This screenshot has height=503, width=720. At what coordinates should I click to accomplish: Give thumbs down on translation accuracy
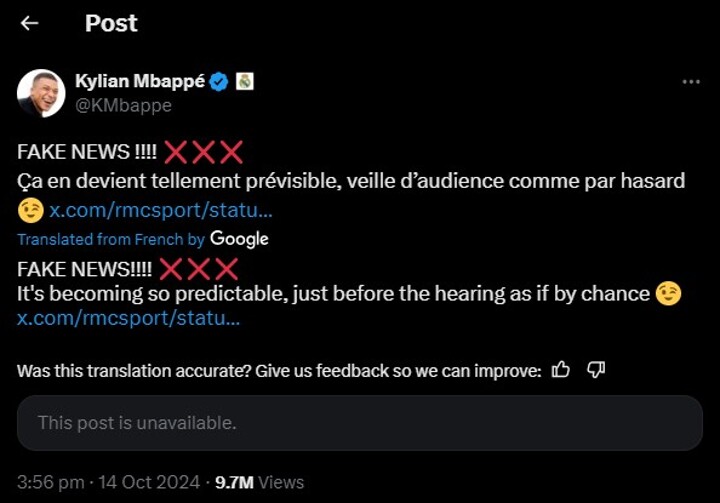point(596,370)
